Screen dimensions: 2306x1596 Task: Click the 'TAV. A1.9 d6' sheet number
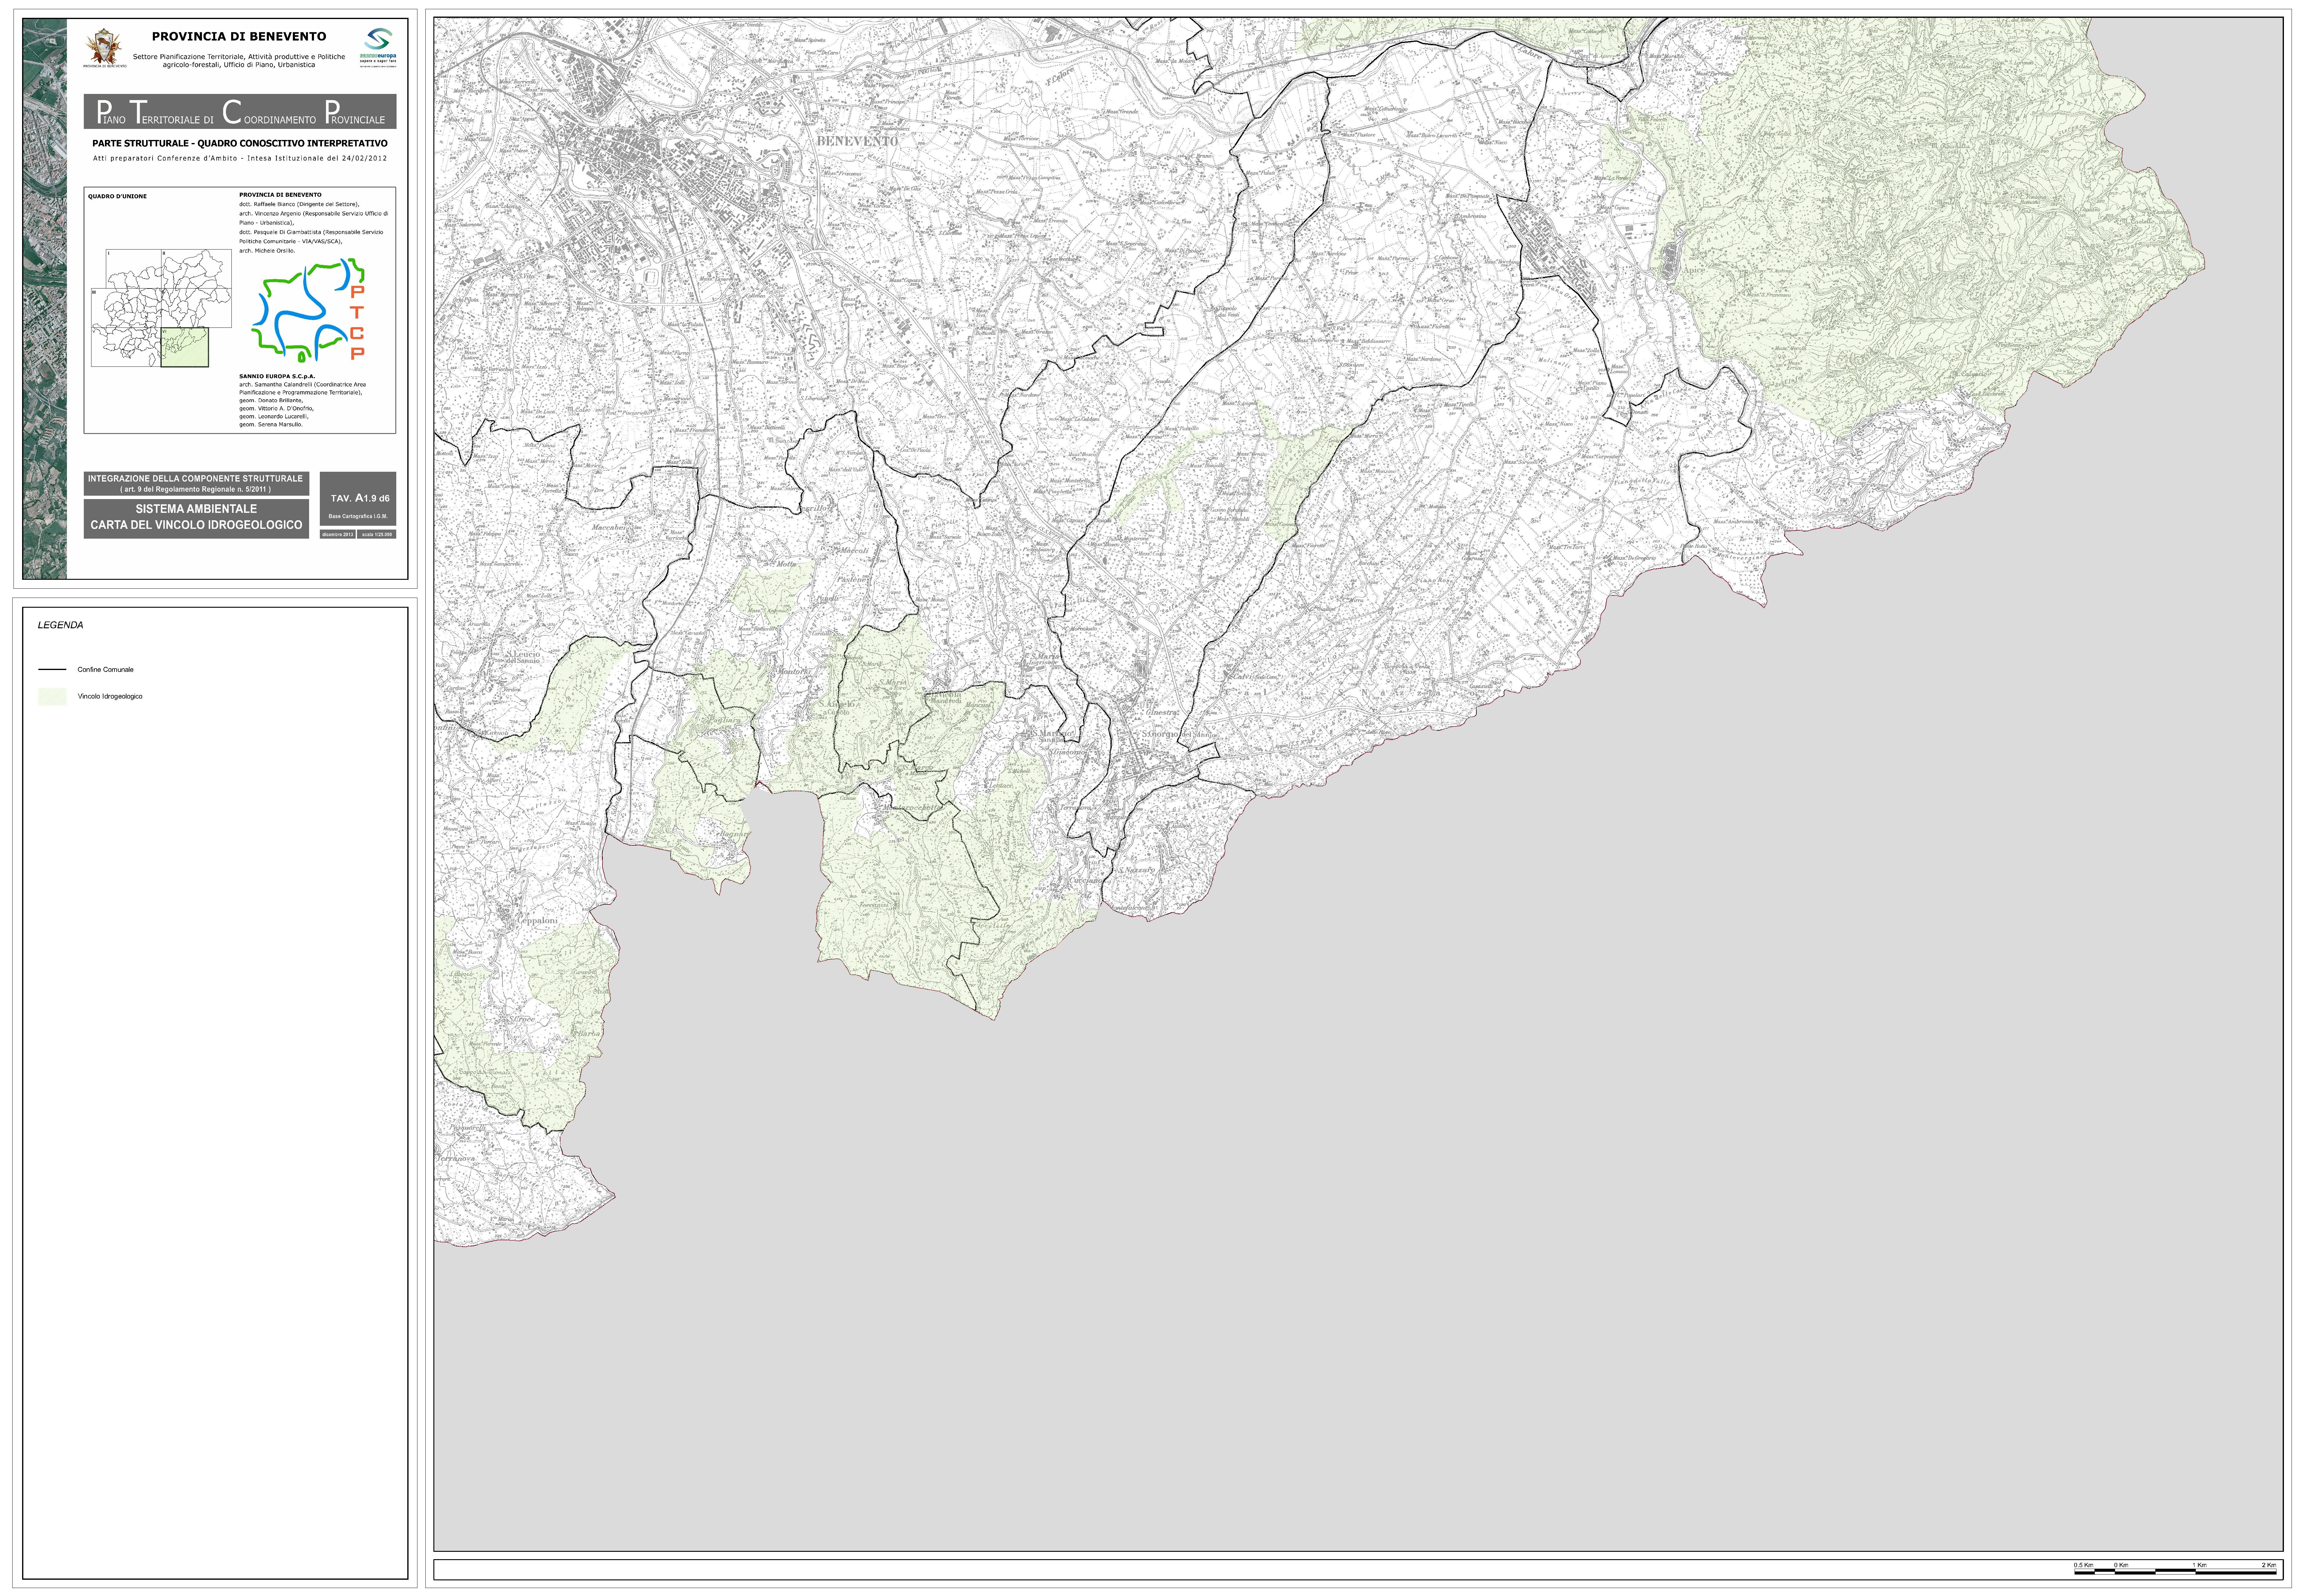click(x=360, y=498)
